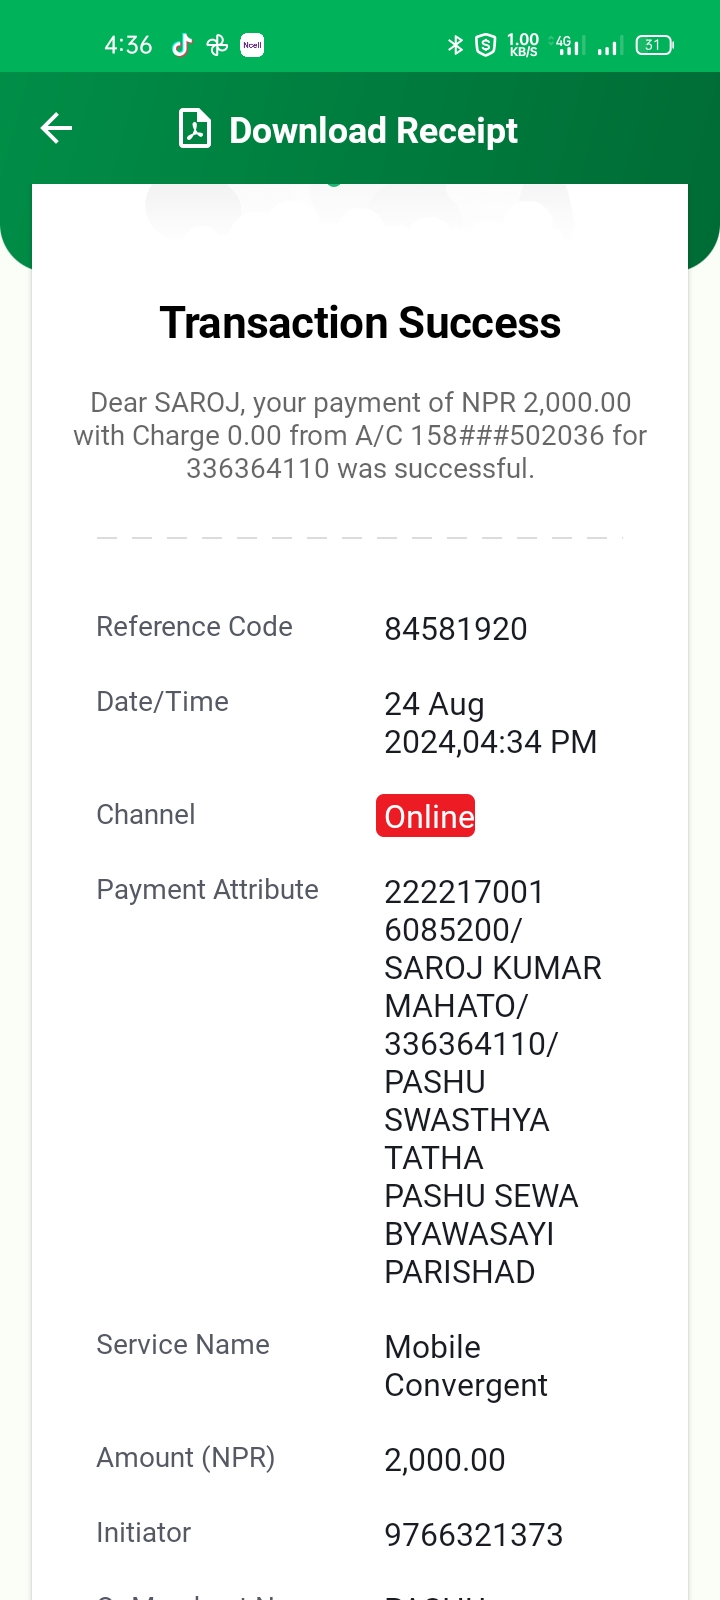The image size is (720, 1600).
Task: Tap the pinwheel notification icon
Action: coord(217,45)
